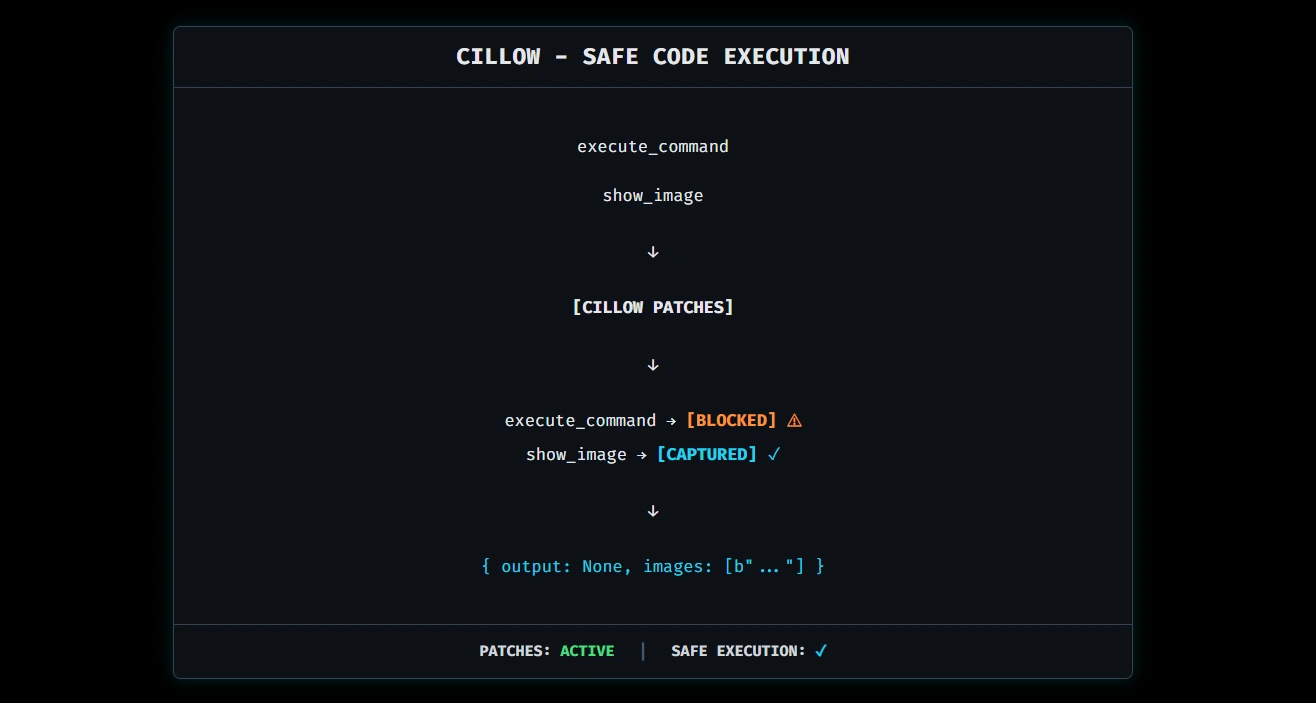
Task: Select the orange [BLOCKED] status label
Action: pos(731,420)
